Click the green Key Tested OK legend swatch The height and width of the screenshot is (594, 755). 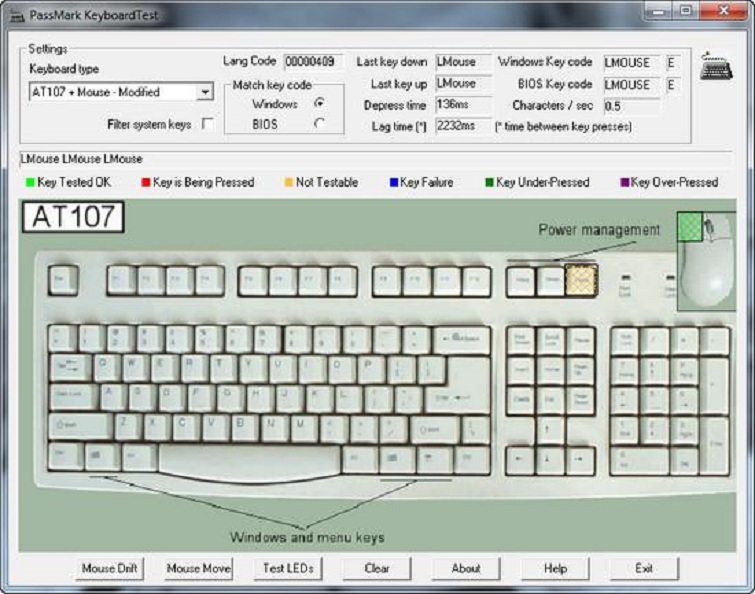30,183
